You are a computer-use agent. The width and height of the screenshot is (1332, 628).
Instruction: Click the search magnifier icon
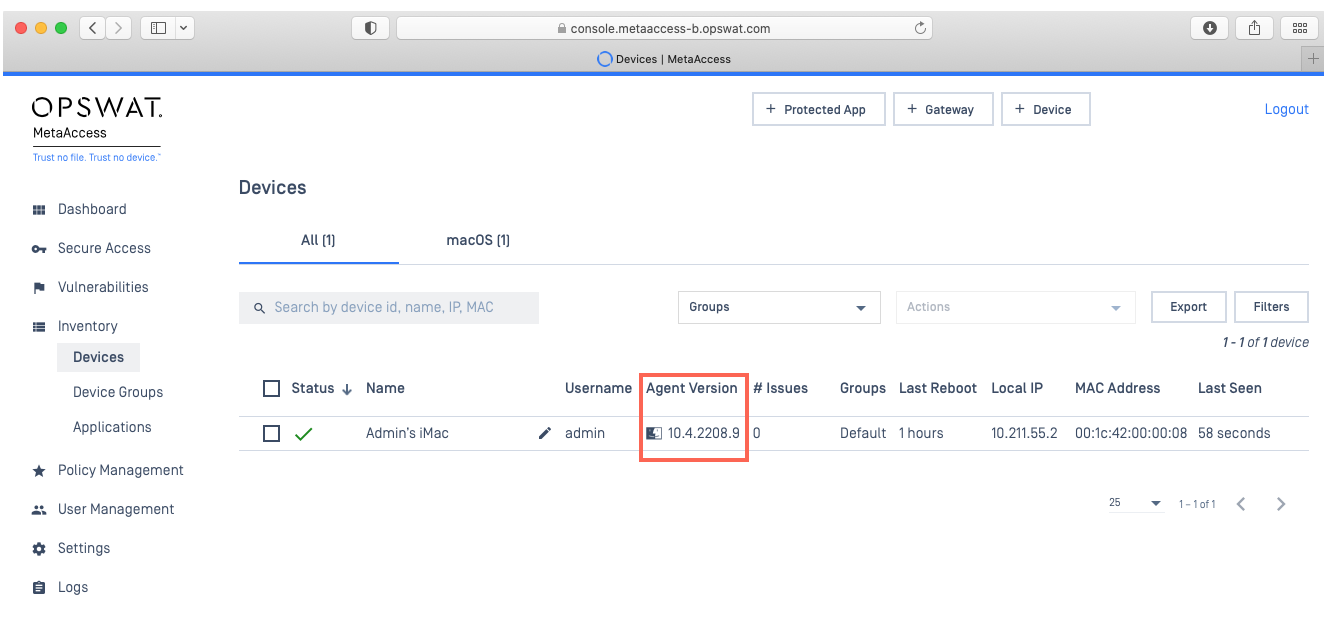click(x=259, y=308)
